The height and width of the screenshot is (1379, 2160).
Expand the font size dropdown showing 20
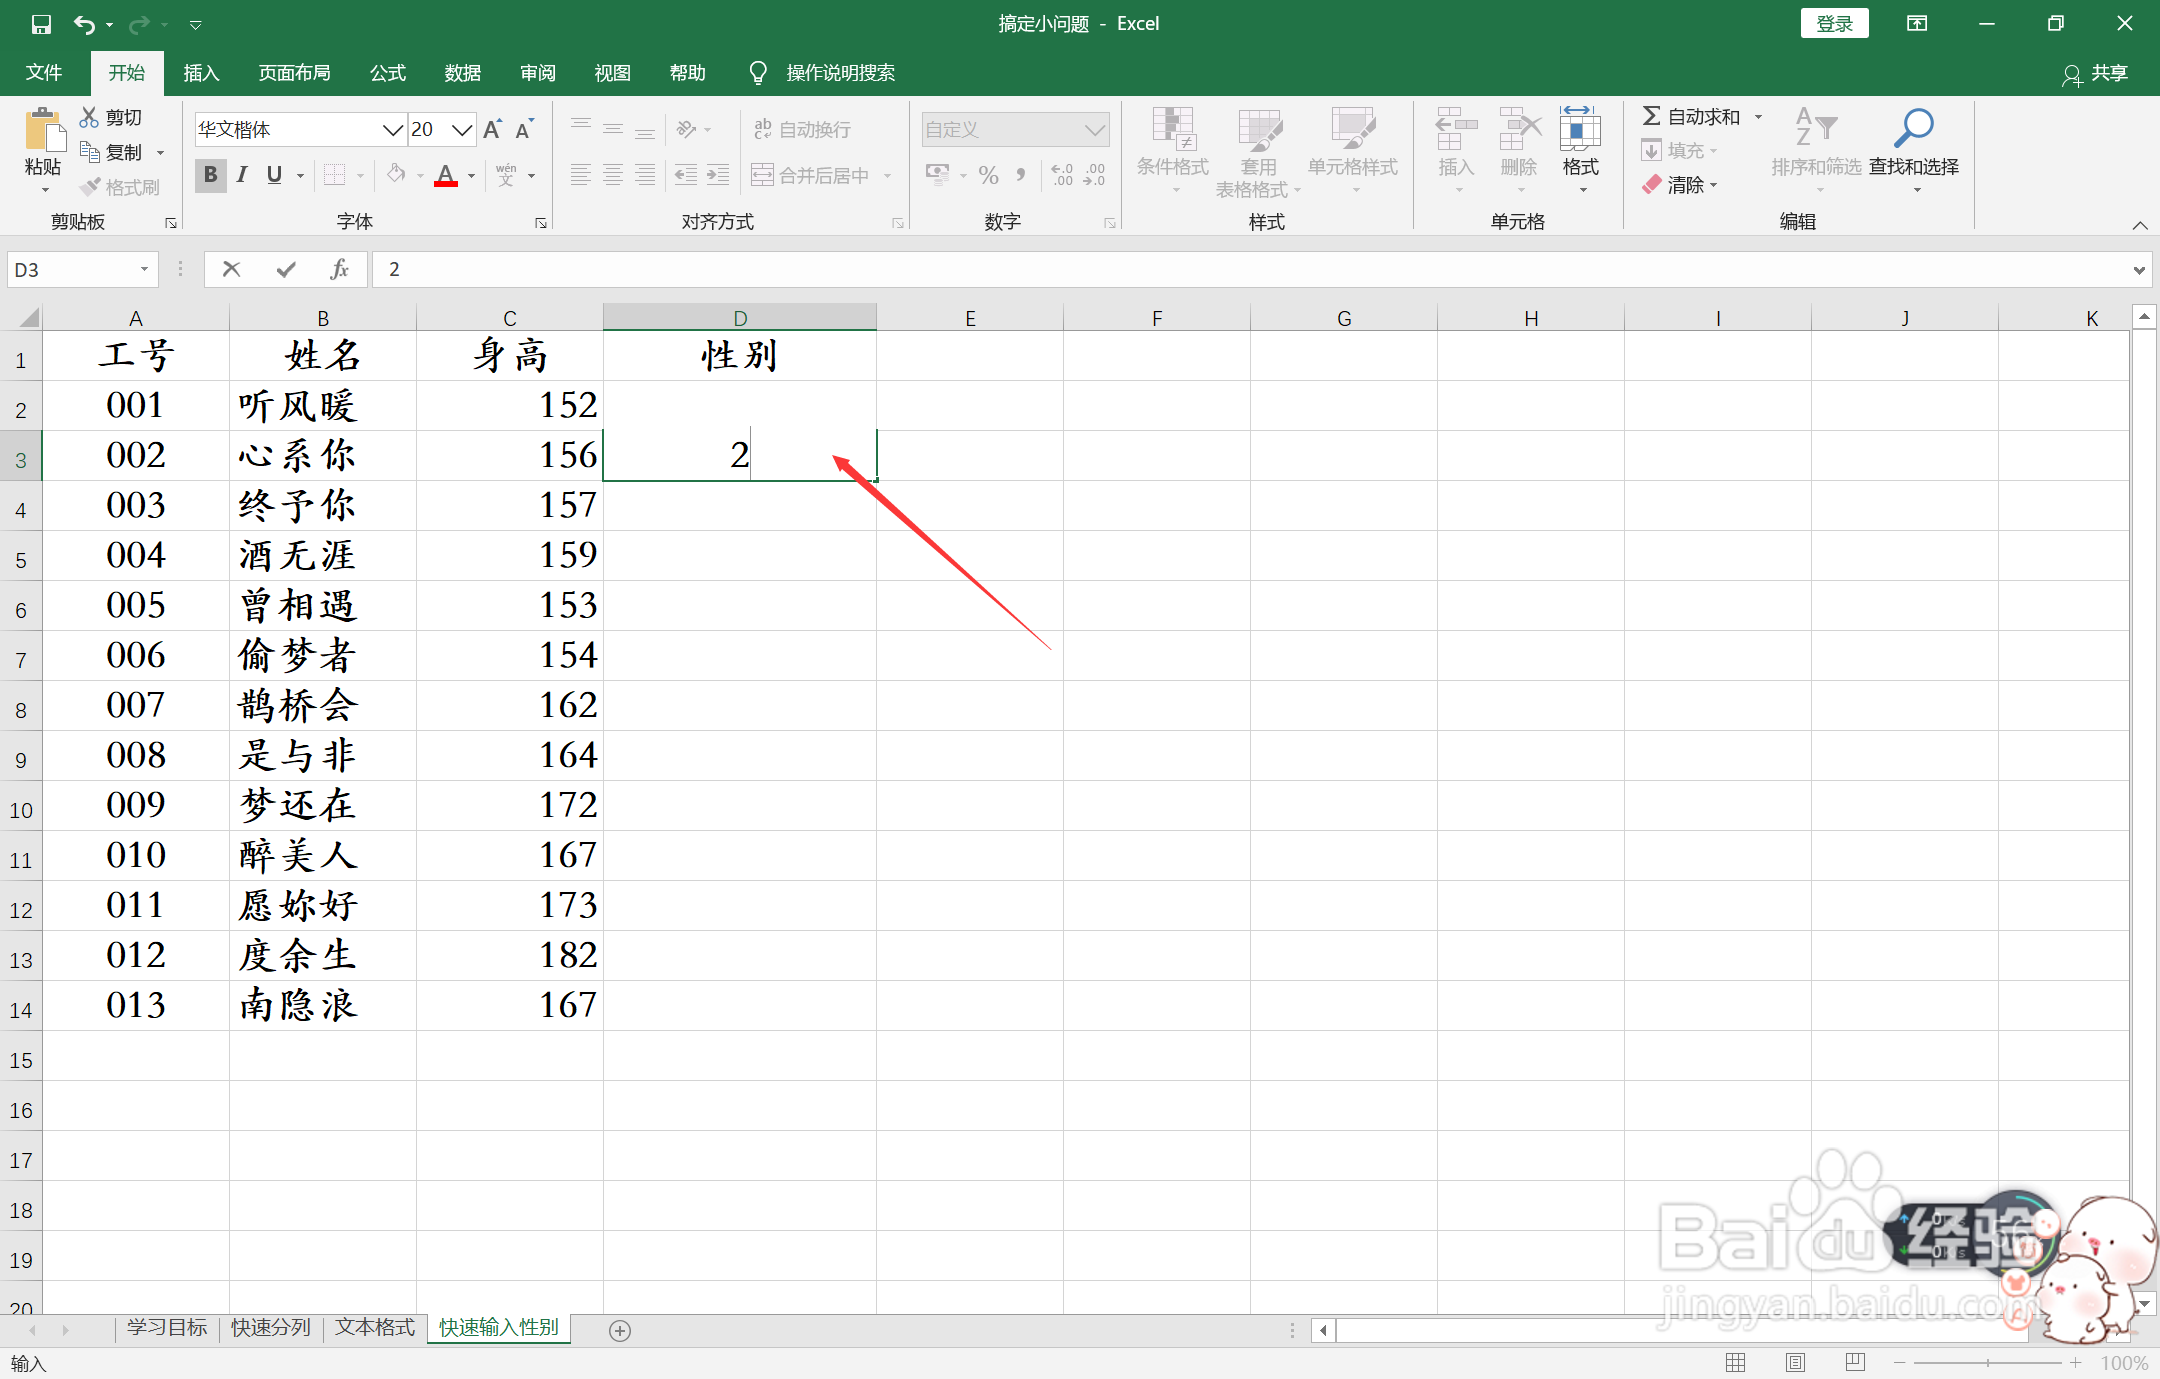tap(461, 129)
